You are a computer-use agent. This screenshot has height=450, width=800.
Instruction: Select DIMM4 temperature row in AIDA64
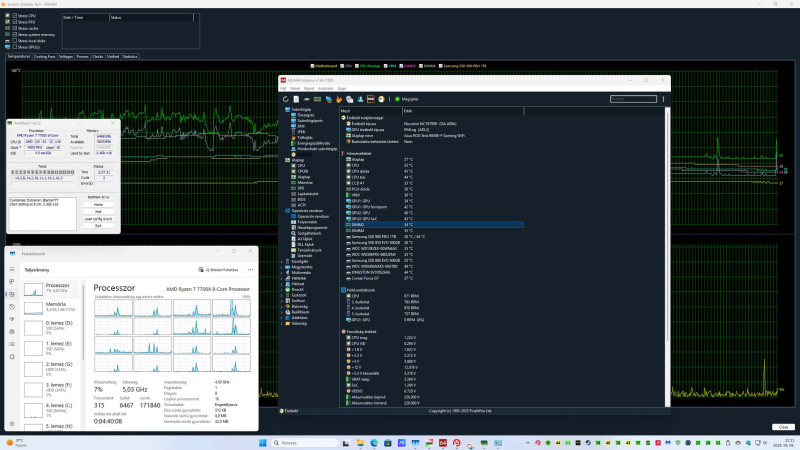pyautogui.click(x=432, y=231)
